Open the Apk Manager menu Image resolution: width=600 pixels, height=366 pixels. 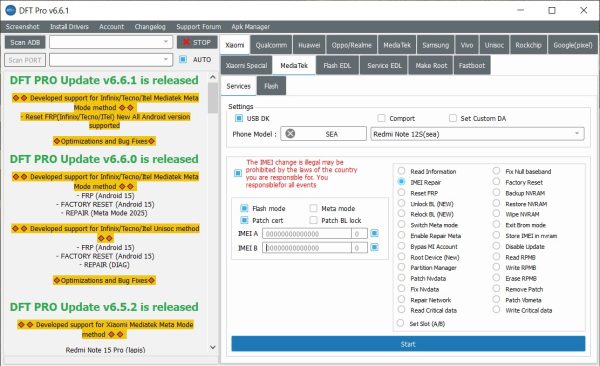250,27
